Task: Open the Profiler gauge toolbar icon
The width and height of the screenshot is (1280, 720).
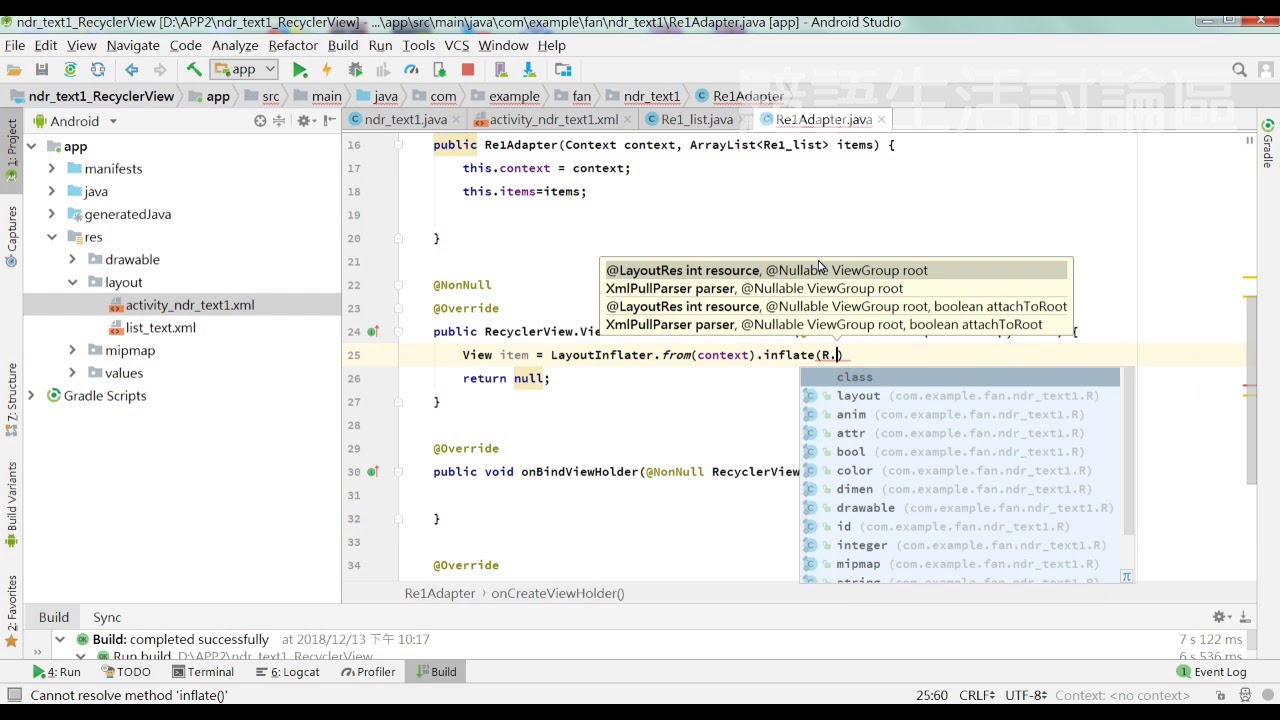Action: (411, 70)
